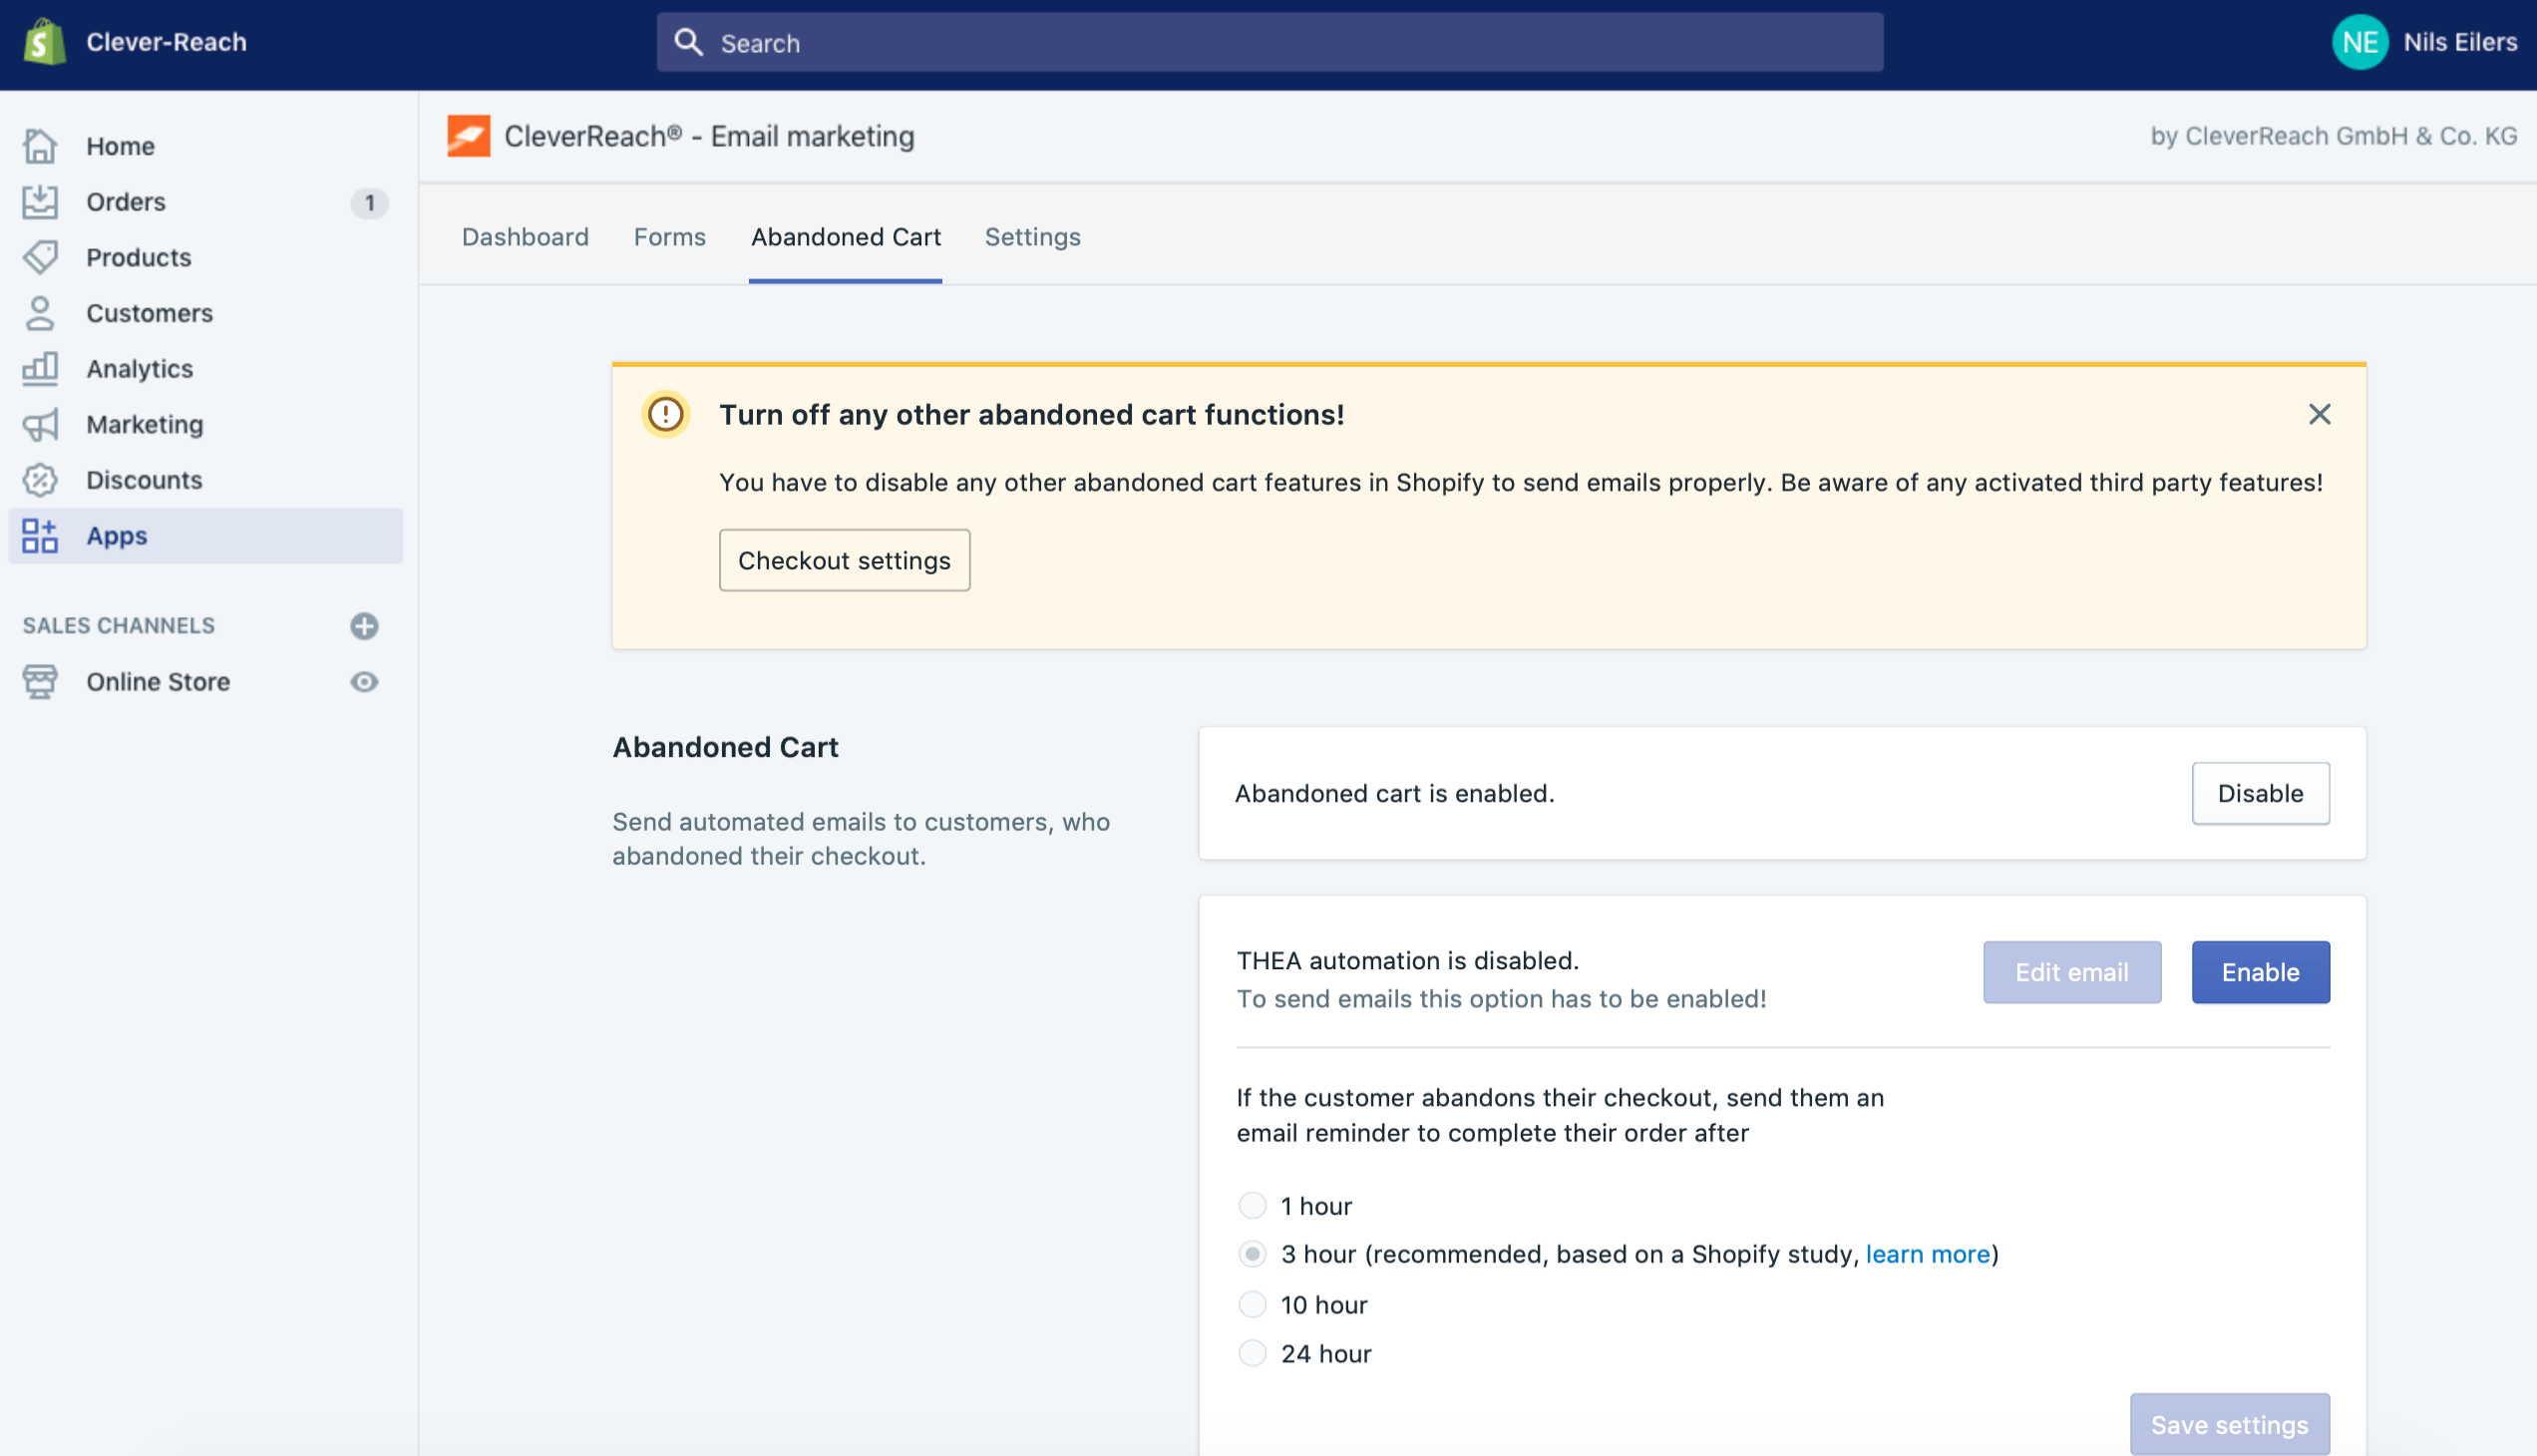Enable the THEA automation
2537x1456 pixels.
point(2260,972)
